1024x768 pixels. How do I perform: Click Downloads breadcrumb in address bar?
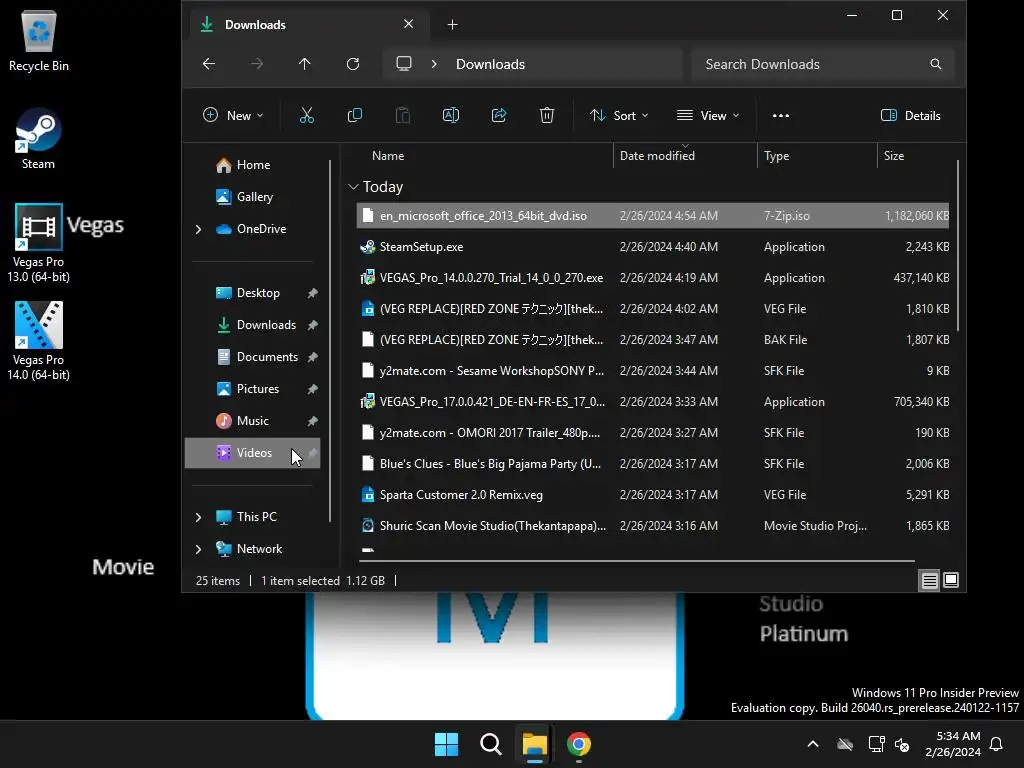pos(490,64)
